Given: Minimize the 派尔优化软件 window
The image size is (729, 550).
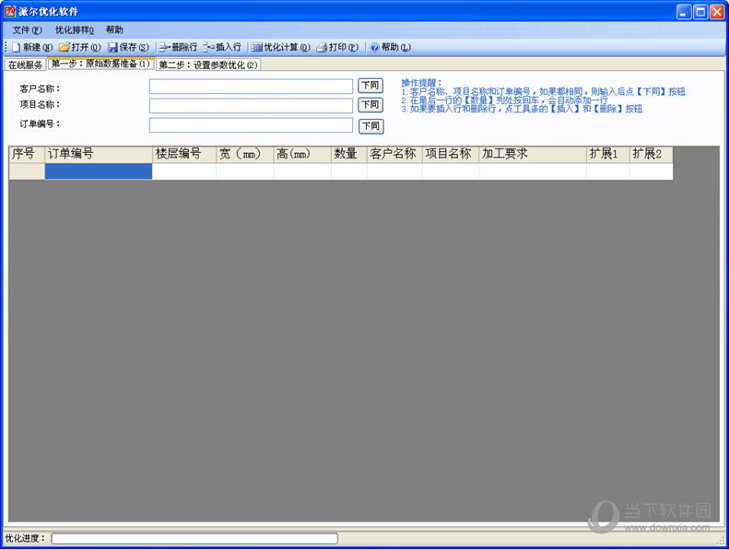Looking at the screenshot, I should [683, 11].
